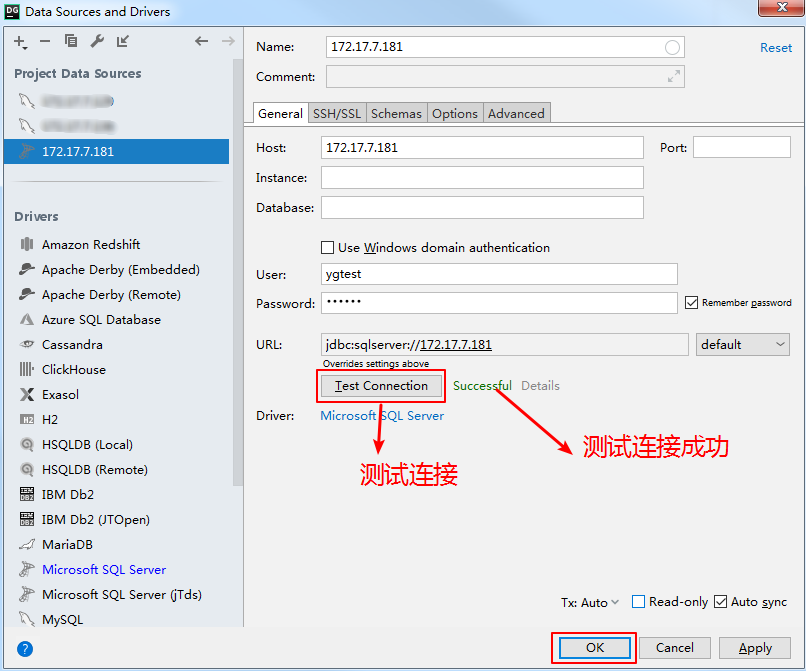This screenshot has height=671, width=806.
Task: Click the back navigation arrow
Action: pos(202,41)
